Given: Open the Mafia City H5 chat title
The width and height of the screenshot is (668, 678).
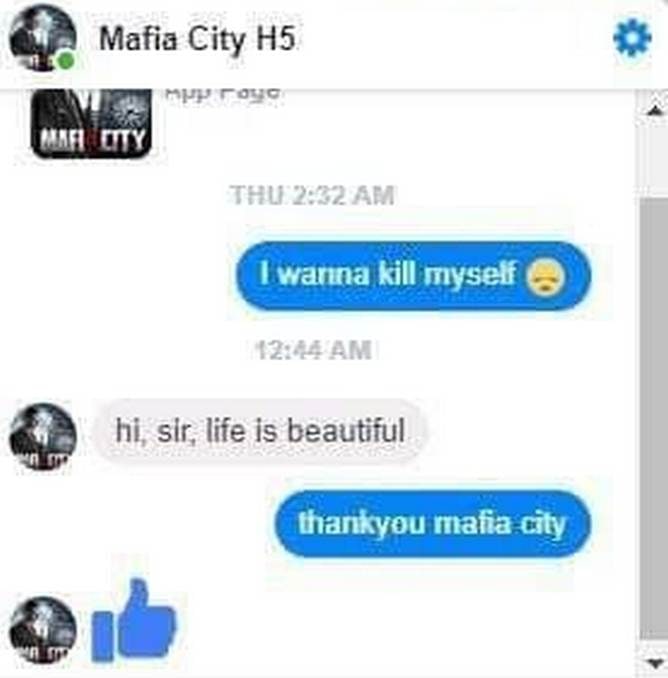Looking at the screenshot, I should (x=198, y=39).
